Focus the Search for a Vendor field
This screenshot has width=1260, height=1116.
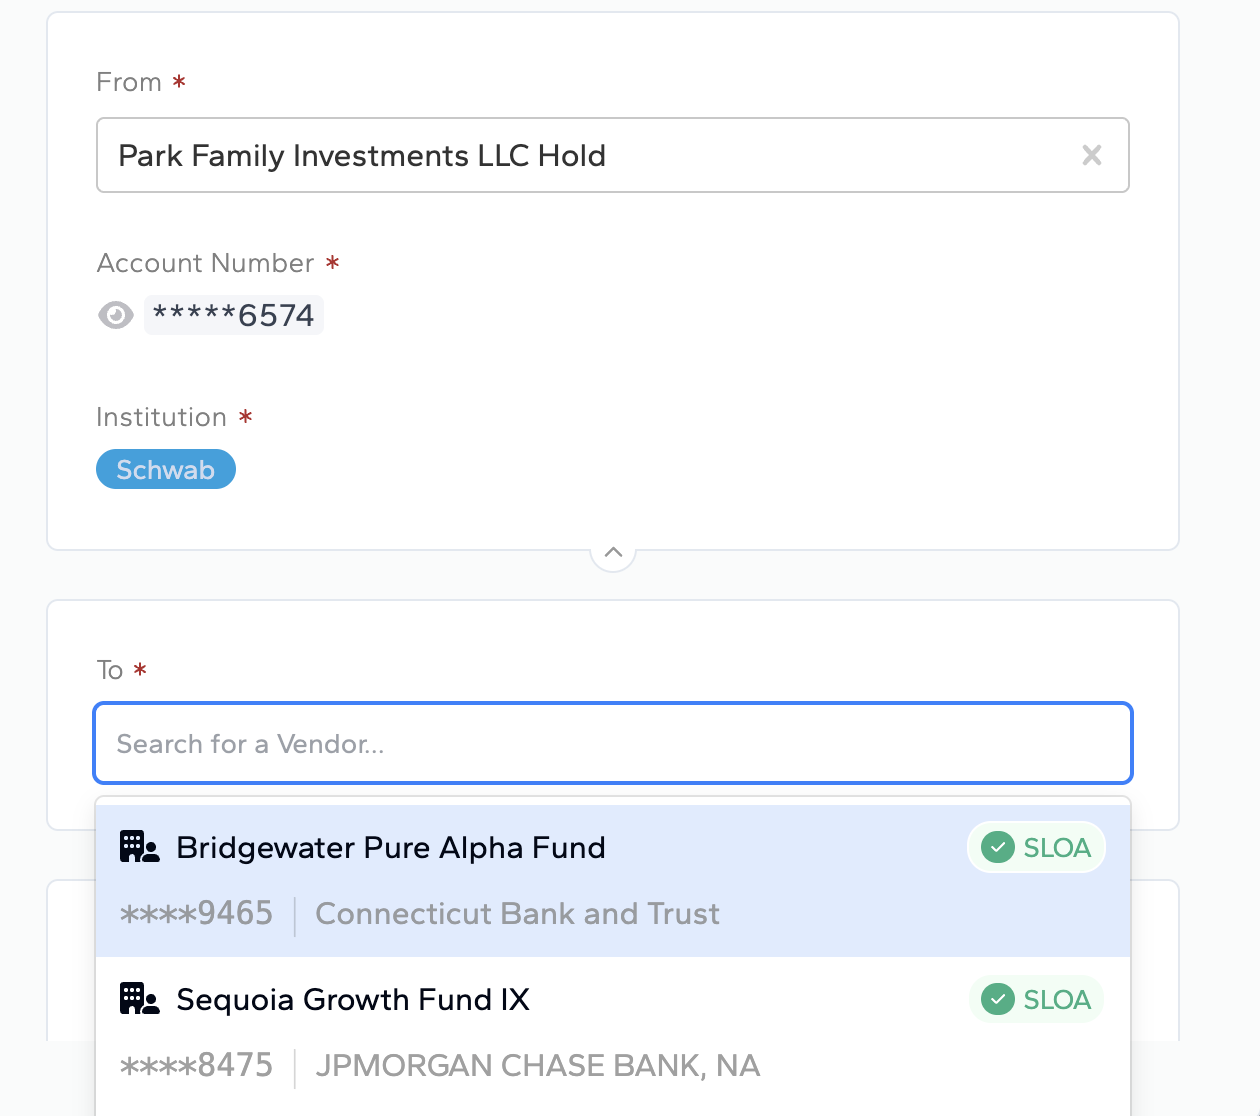coord(612,744)
